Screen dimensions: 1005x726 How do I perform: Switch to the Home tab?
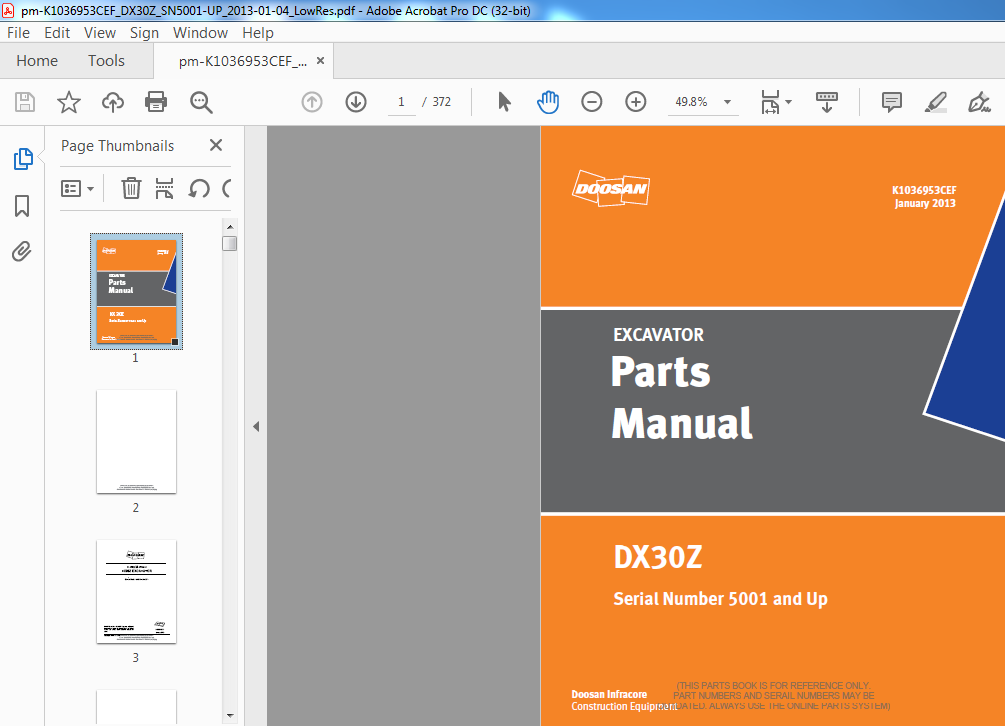[37, 61]
